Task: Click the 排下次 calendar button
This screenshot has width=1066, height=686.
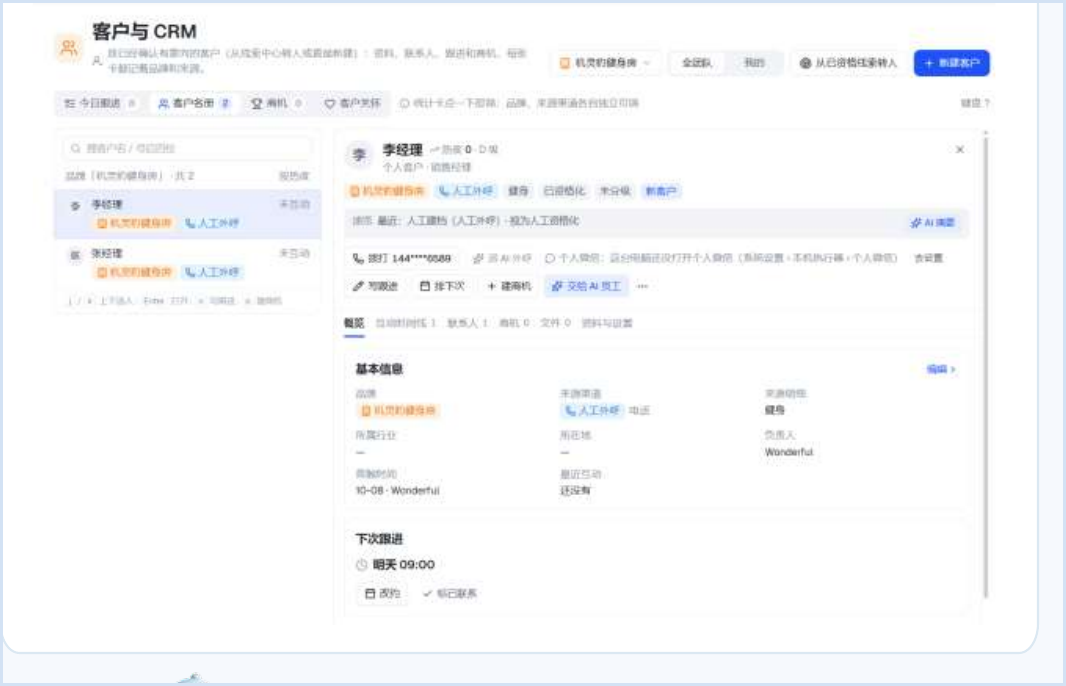Action: tap(442, 286)
